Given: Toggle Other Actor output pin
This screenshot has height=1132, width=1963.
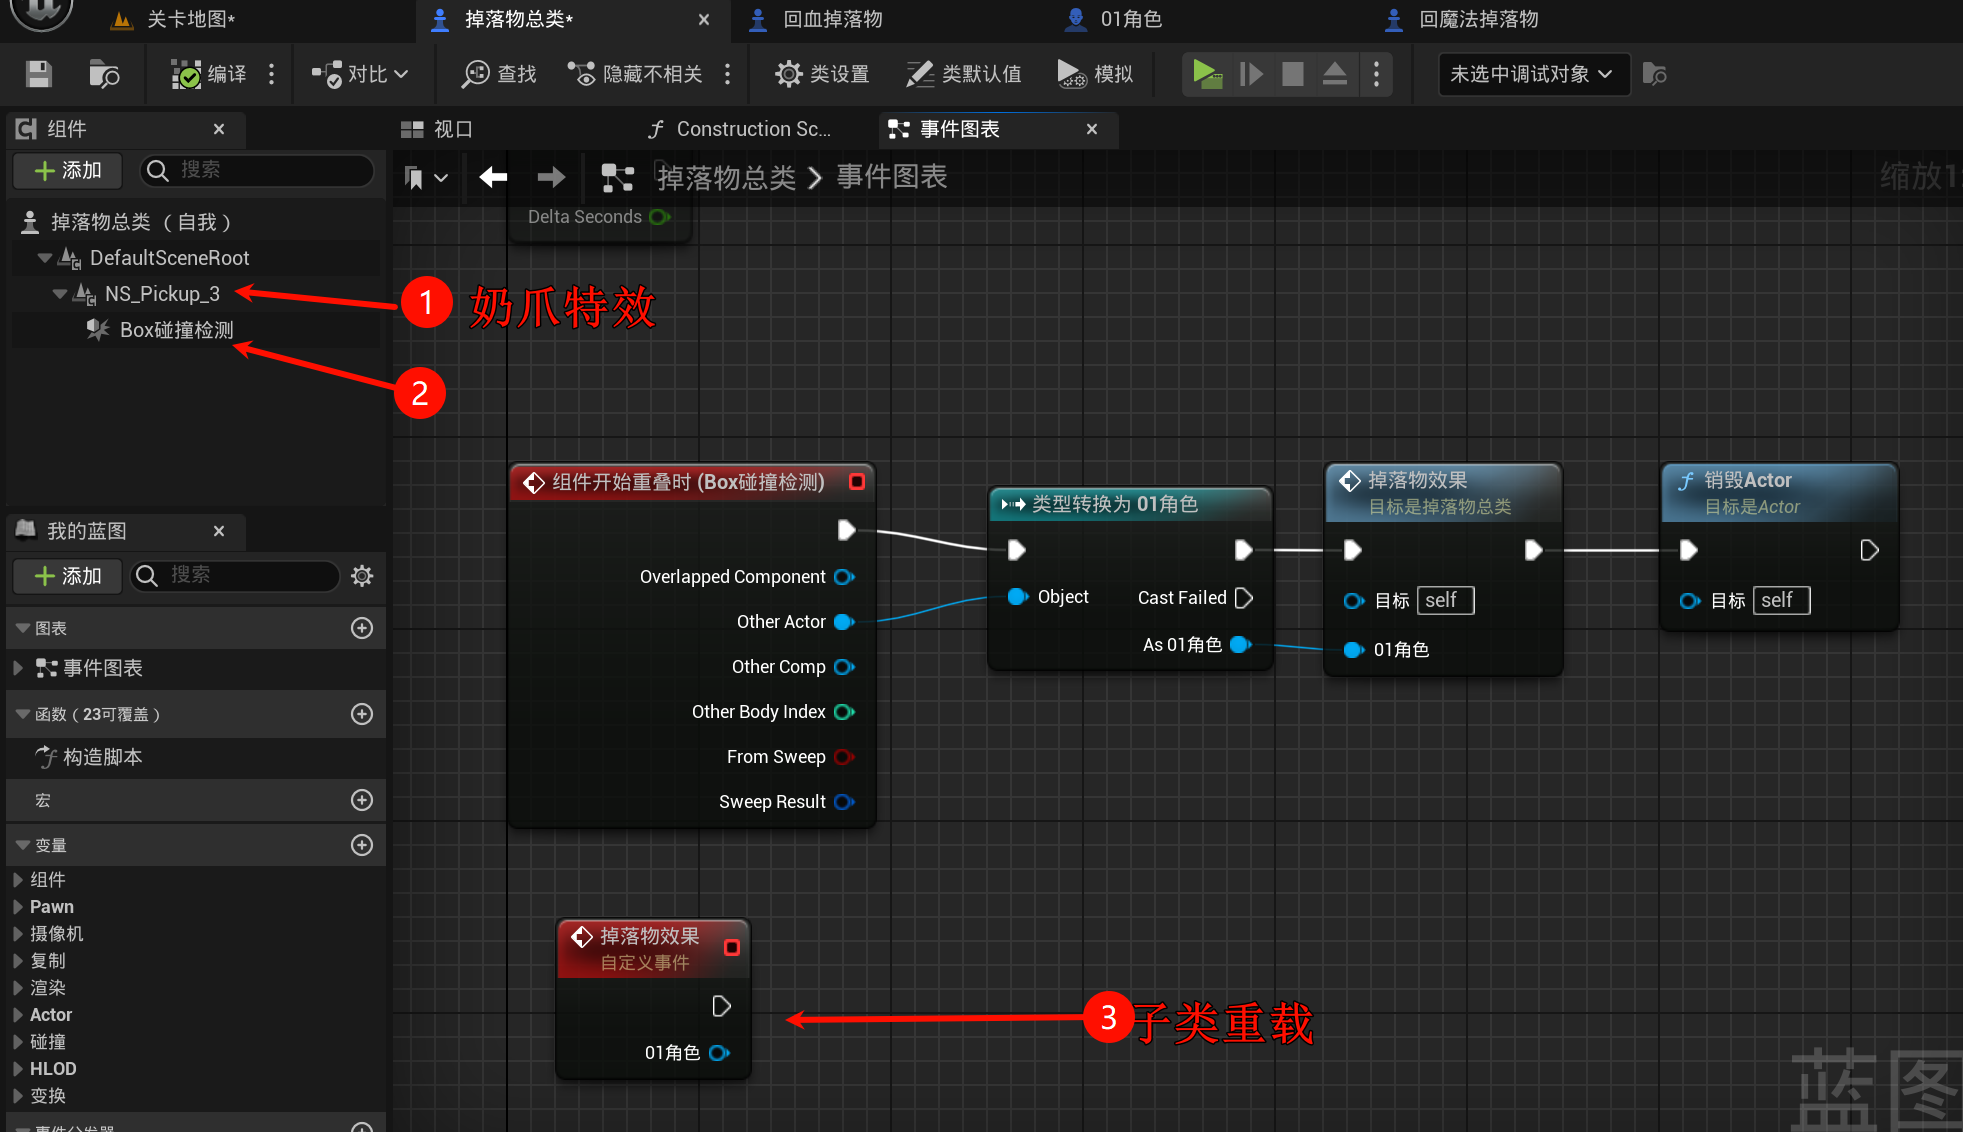Looking at the screenshot, I should [844, 622].
